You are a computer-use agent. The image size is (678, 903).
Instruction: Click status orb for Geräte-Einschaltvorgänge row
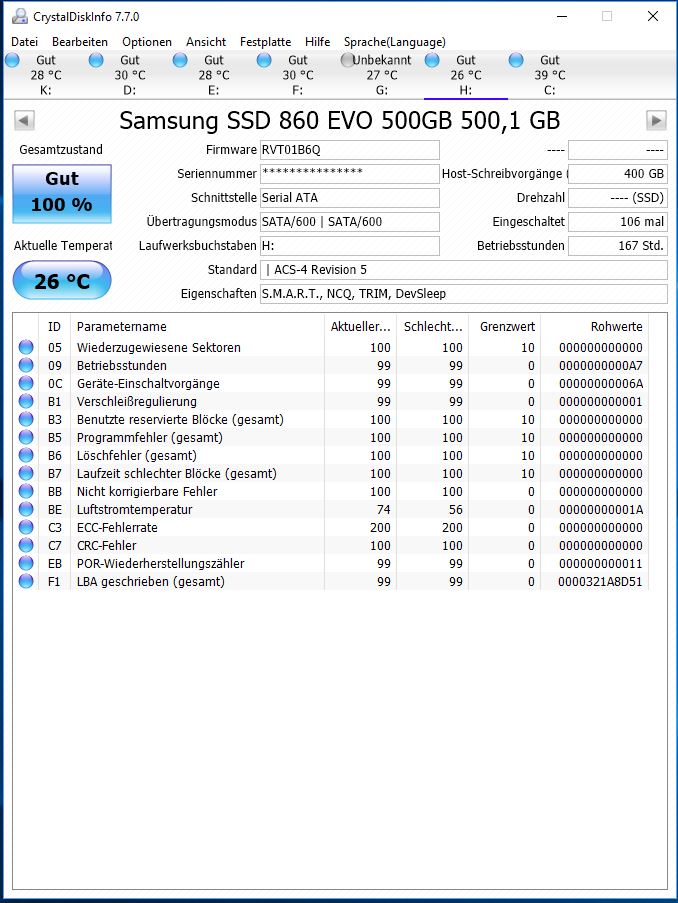[x=26, y=383]
